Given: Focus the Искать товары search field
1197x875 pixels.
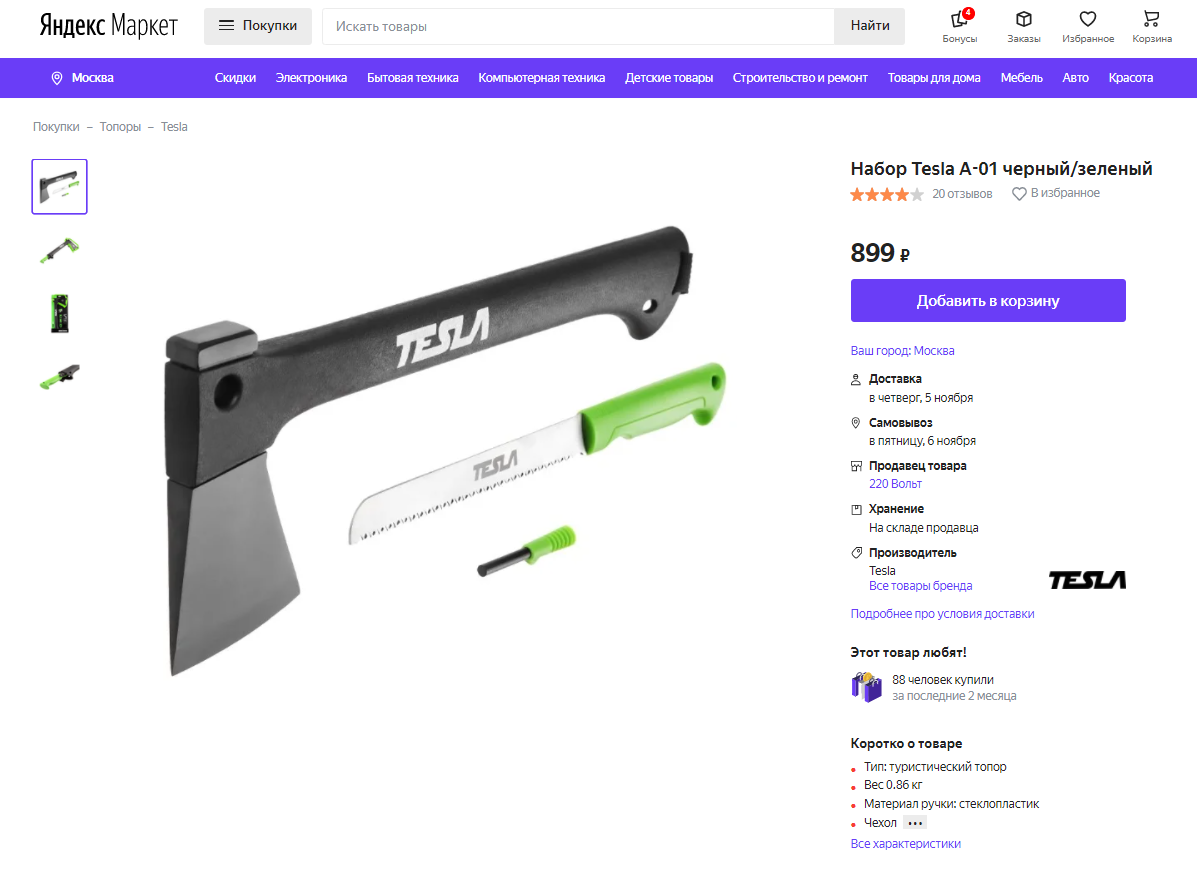Looking at the screenshot, I should click(x=578, y=26).
